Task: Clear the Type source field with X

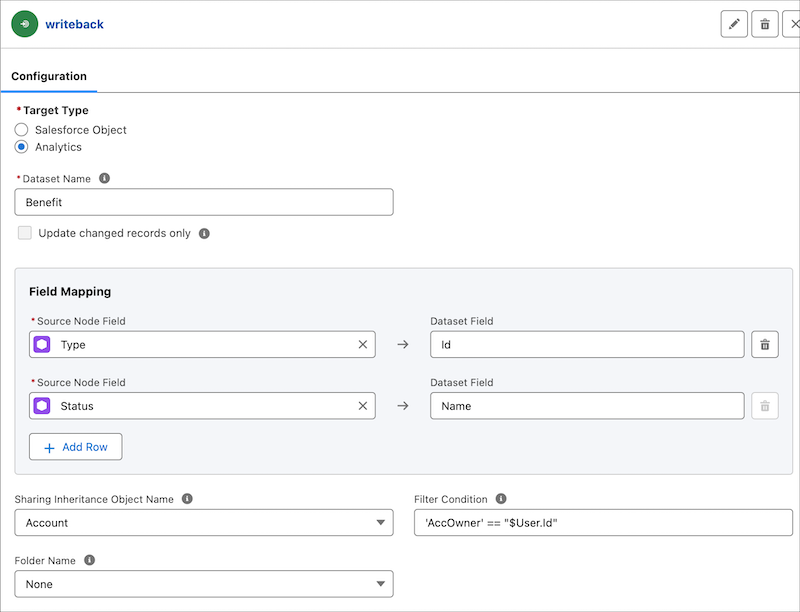Action: pos(363,345)
